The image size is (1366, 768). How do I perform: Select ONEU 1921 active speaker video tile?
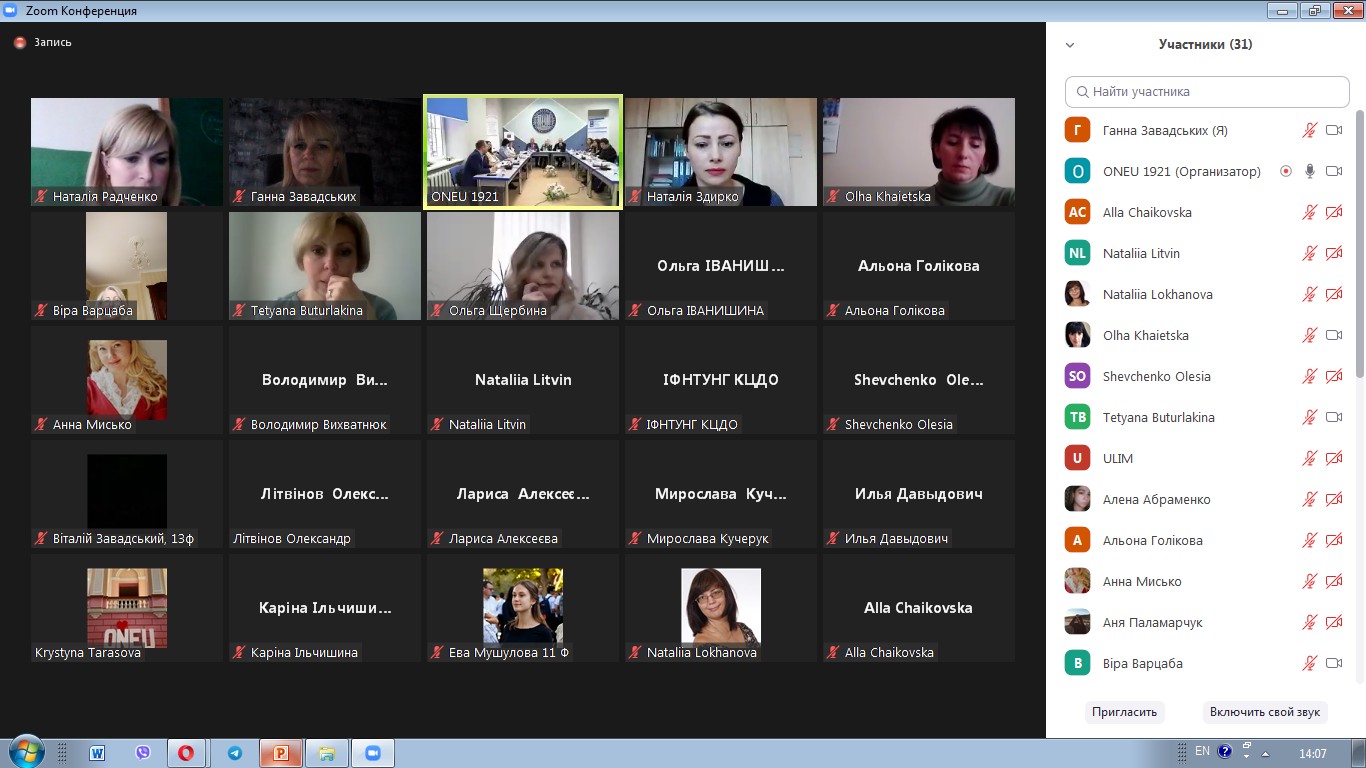(x=523, y=152)
